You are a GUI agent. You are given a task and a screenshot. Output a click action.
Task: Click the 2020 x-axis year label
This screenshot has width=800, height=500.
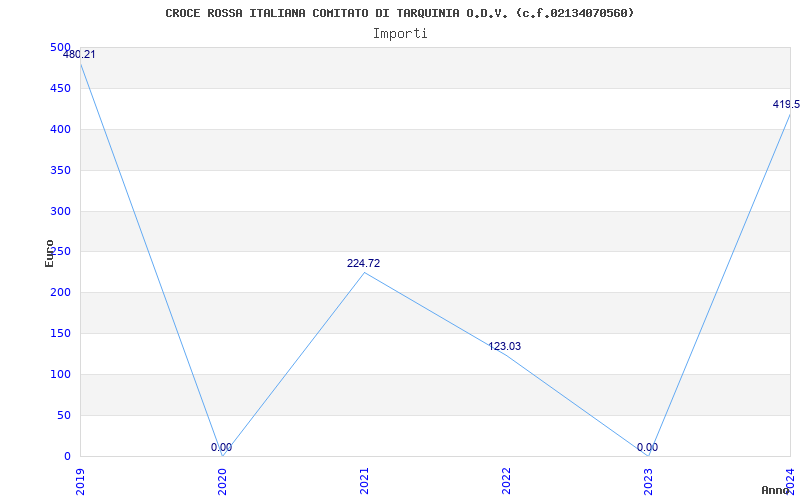[222, 480]
